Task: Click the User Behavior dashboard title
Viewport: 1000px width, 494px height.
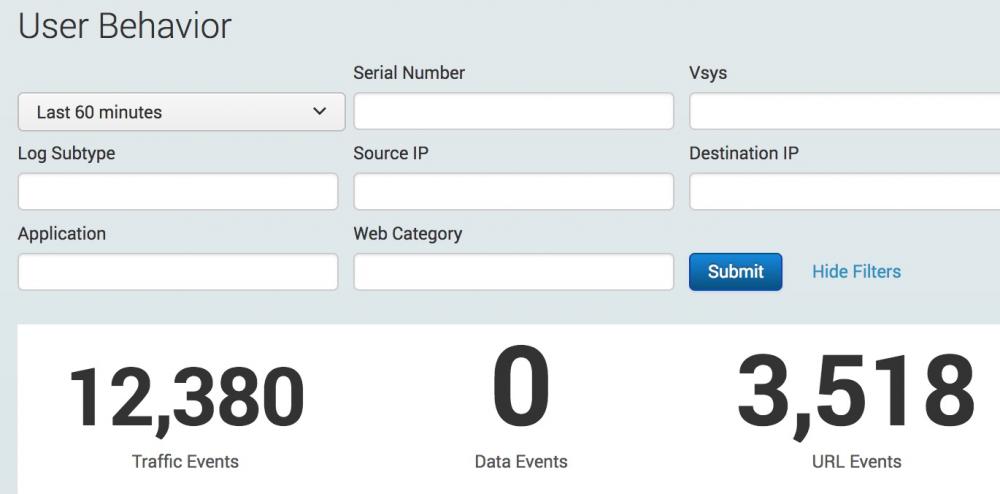Action: [125, 26]
